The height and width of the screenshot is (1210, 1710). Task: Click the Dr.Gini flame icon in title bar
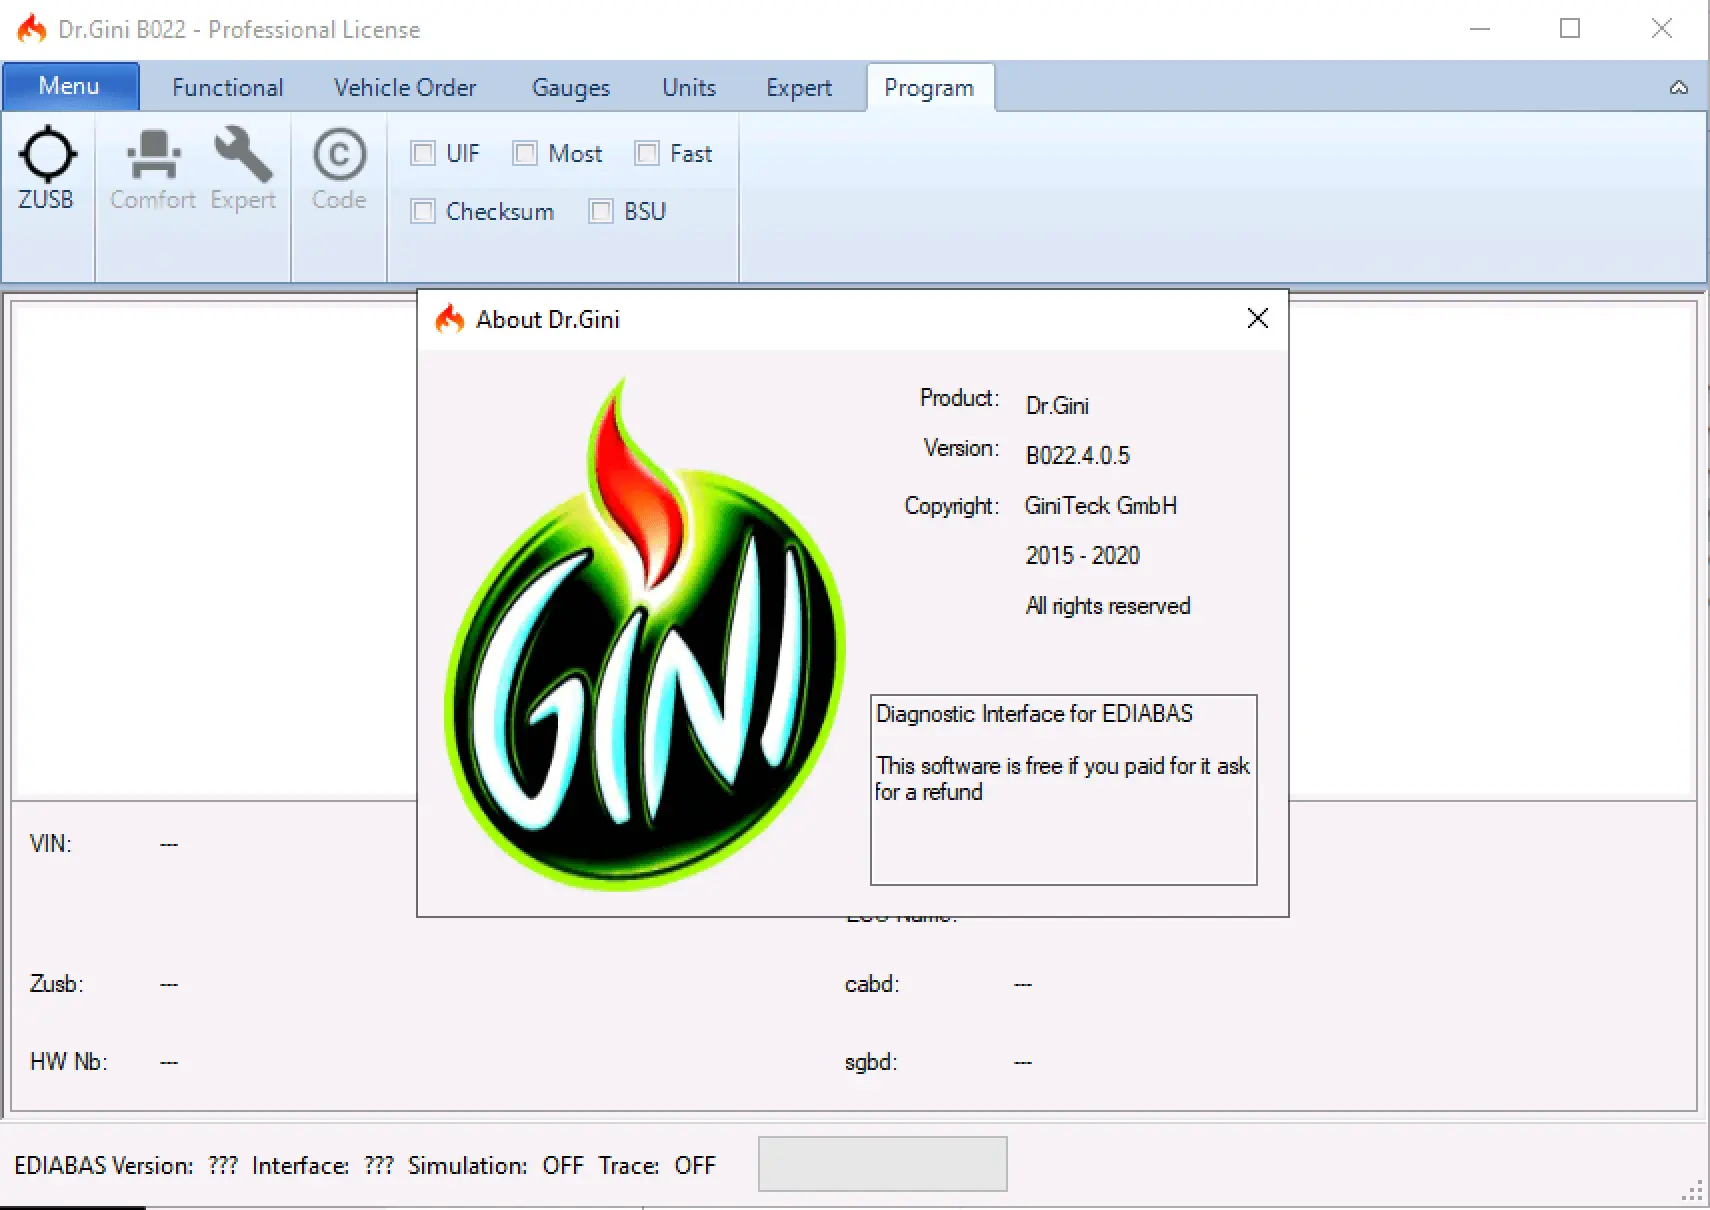point(31,29)
